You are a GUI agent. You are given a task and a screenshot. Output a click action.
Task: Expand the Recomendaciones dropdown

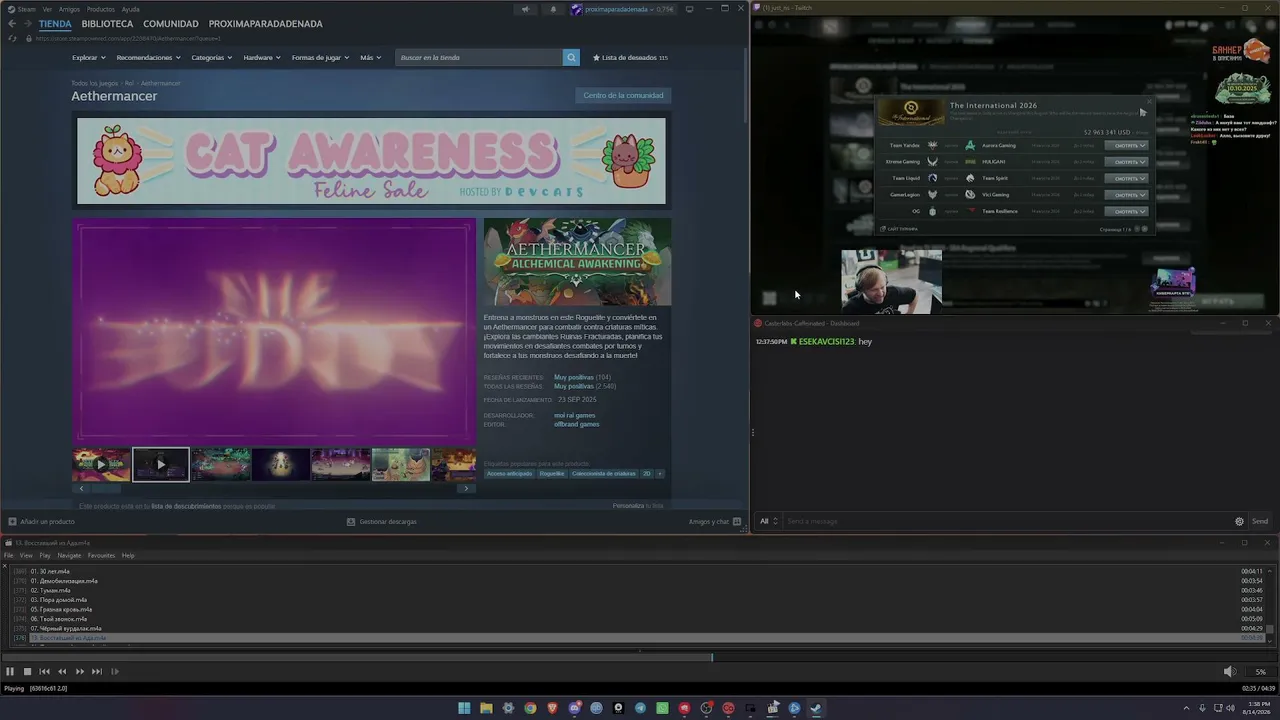pos(148,58)
